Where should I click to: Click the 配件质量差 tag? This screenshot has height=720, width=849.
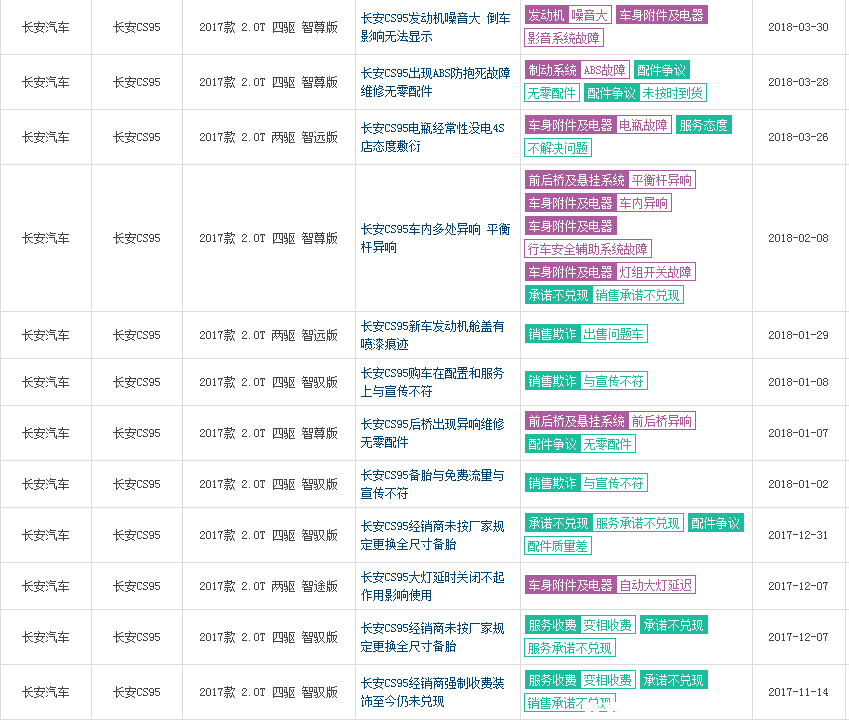(558, 546)
